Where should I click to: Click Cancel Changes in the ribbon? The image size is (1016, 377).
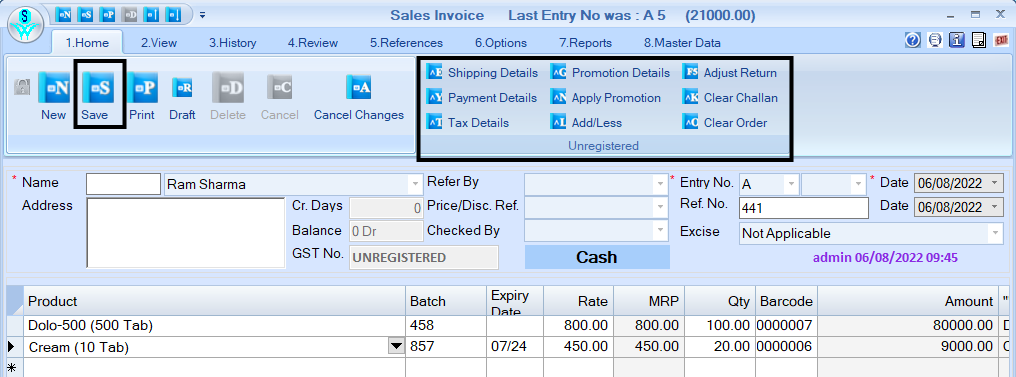coord(359,97)
